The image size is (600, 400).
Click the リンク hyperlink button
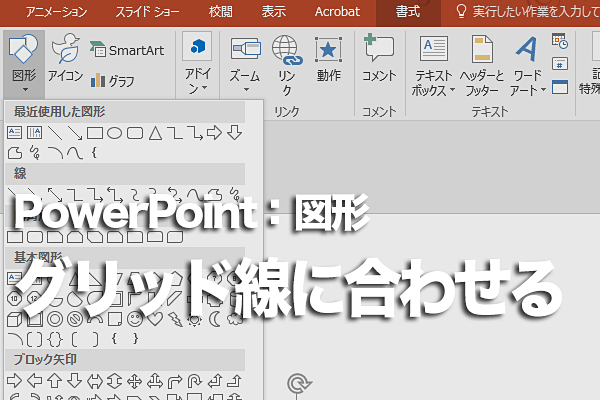(287, 65)
